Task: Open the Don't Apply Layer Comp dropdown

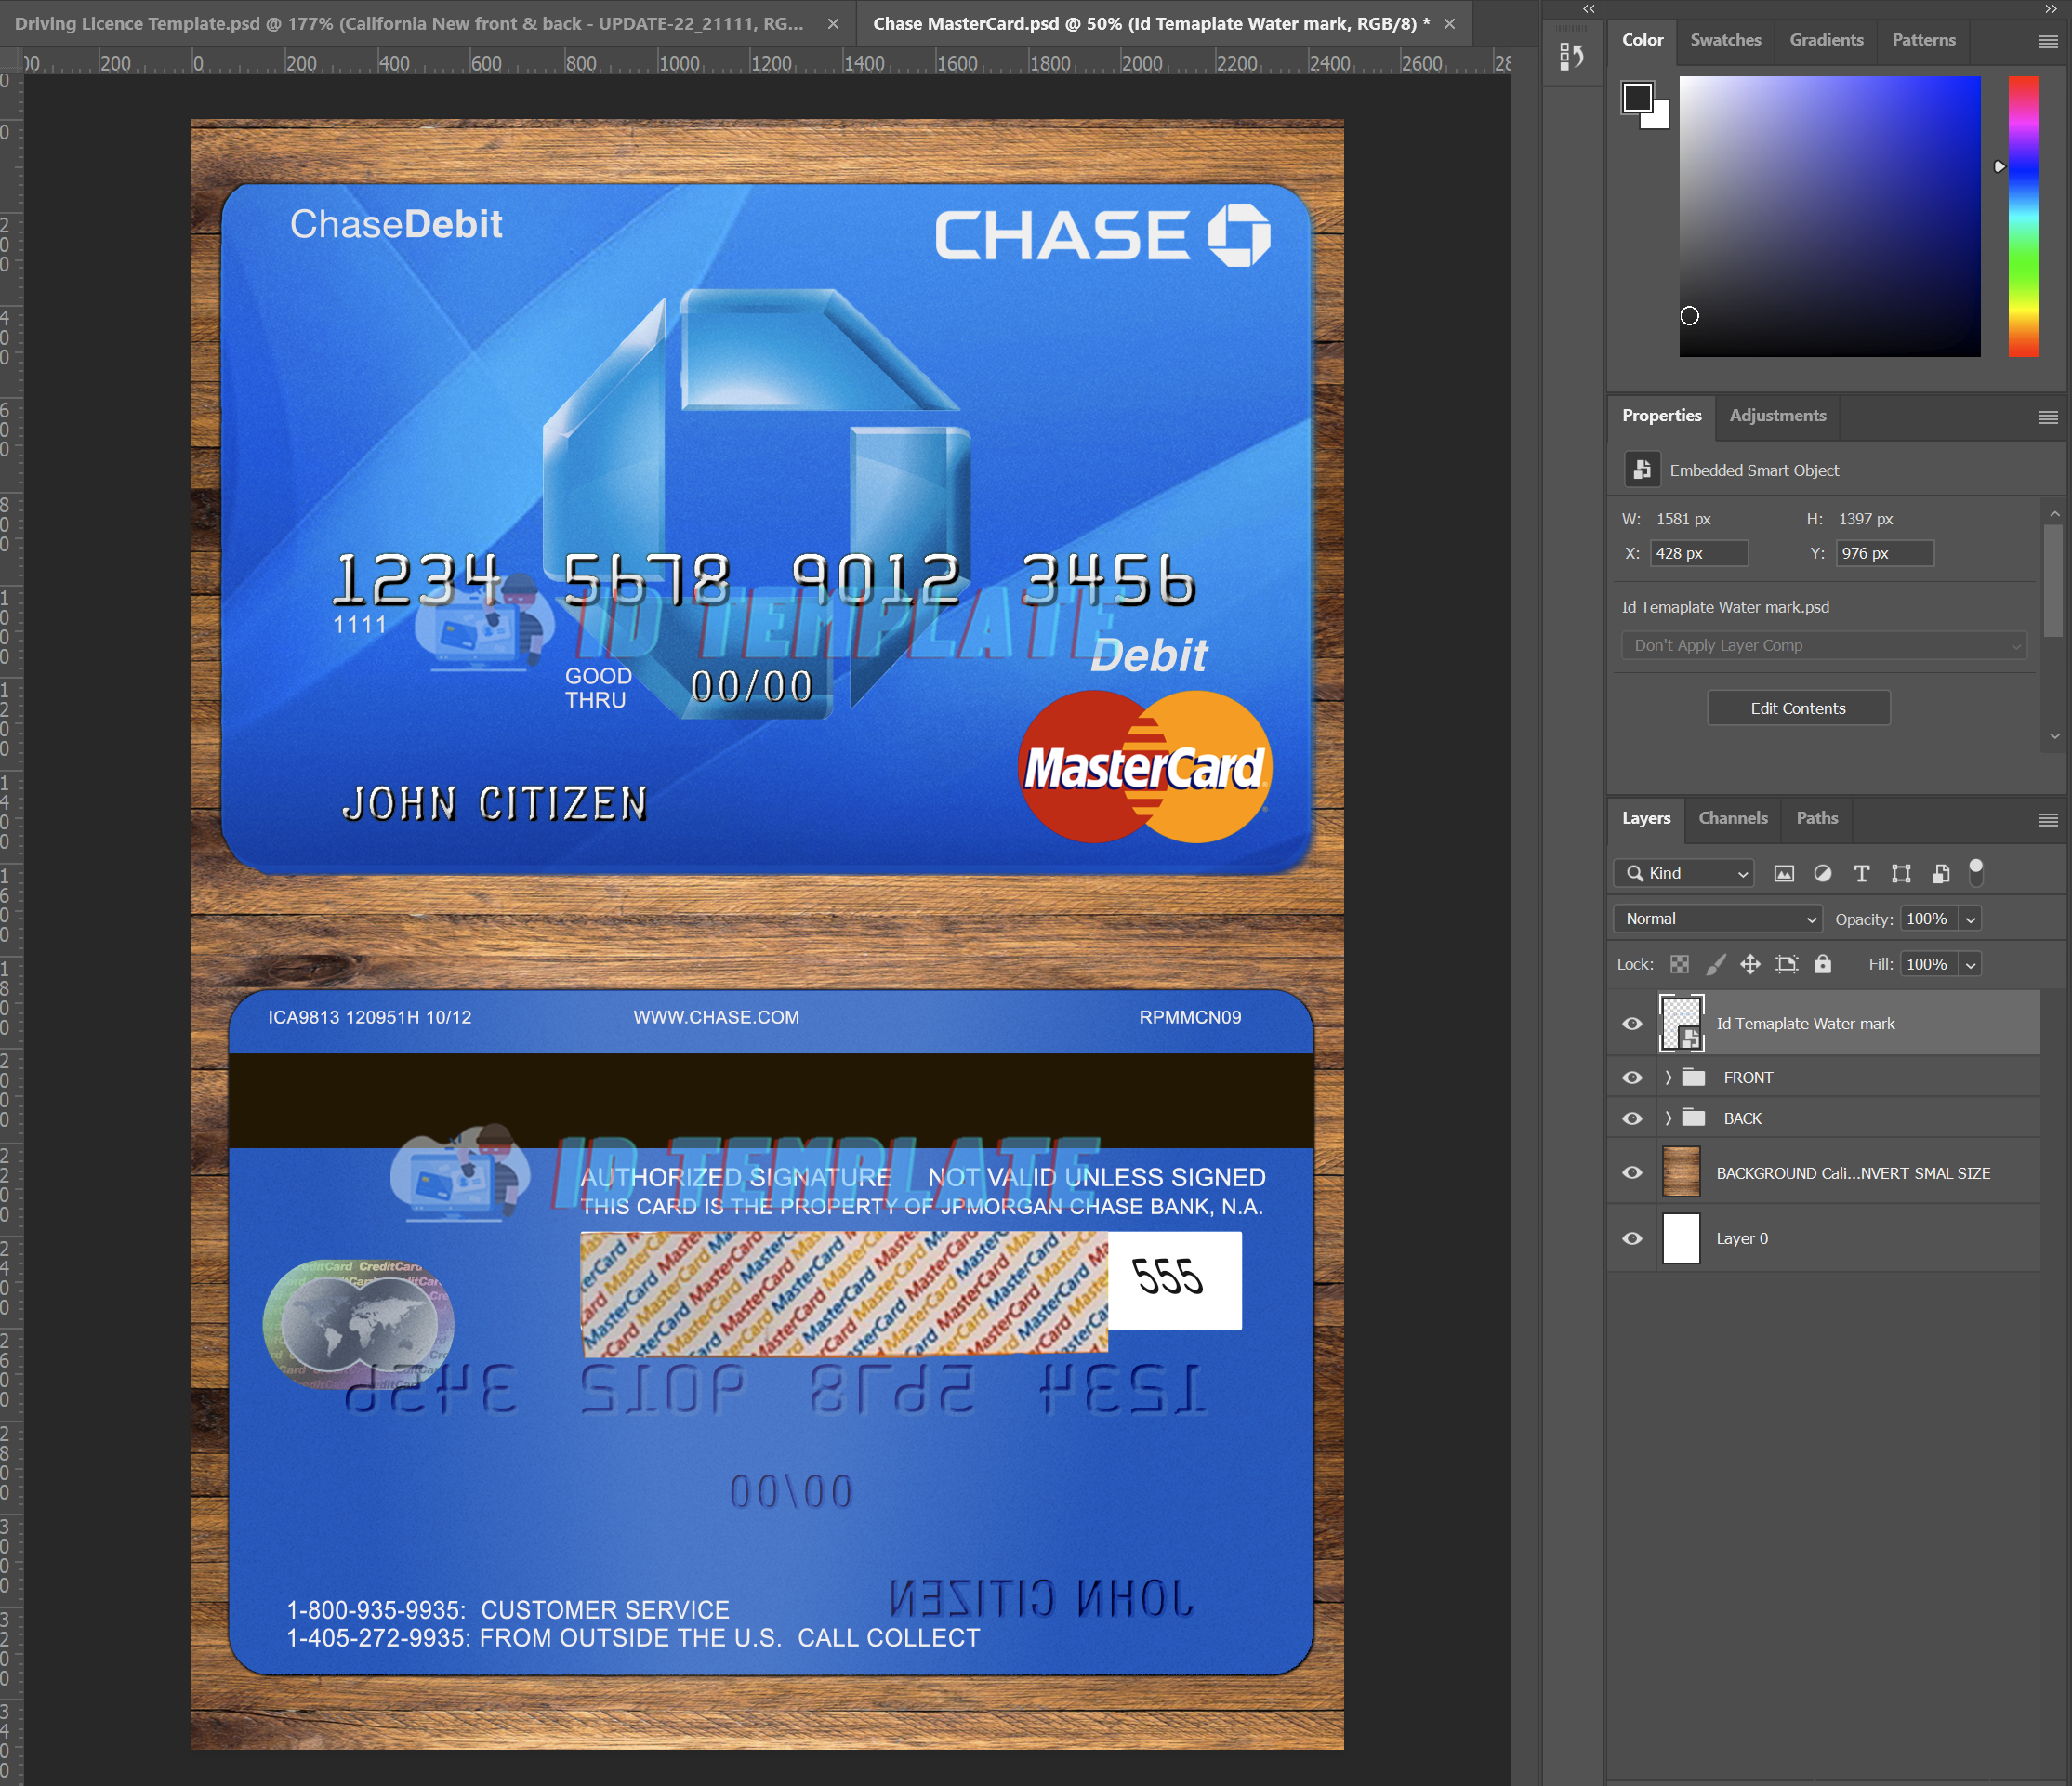Action: pyautogui.click(x=1824, y=645)
